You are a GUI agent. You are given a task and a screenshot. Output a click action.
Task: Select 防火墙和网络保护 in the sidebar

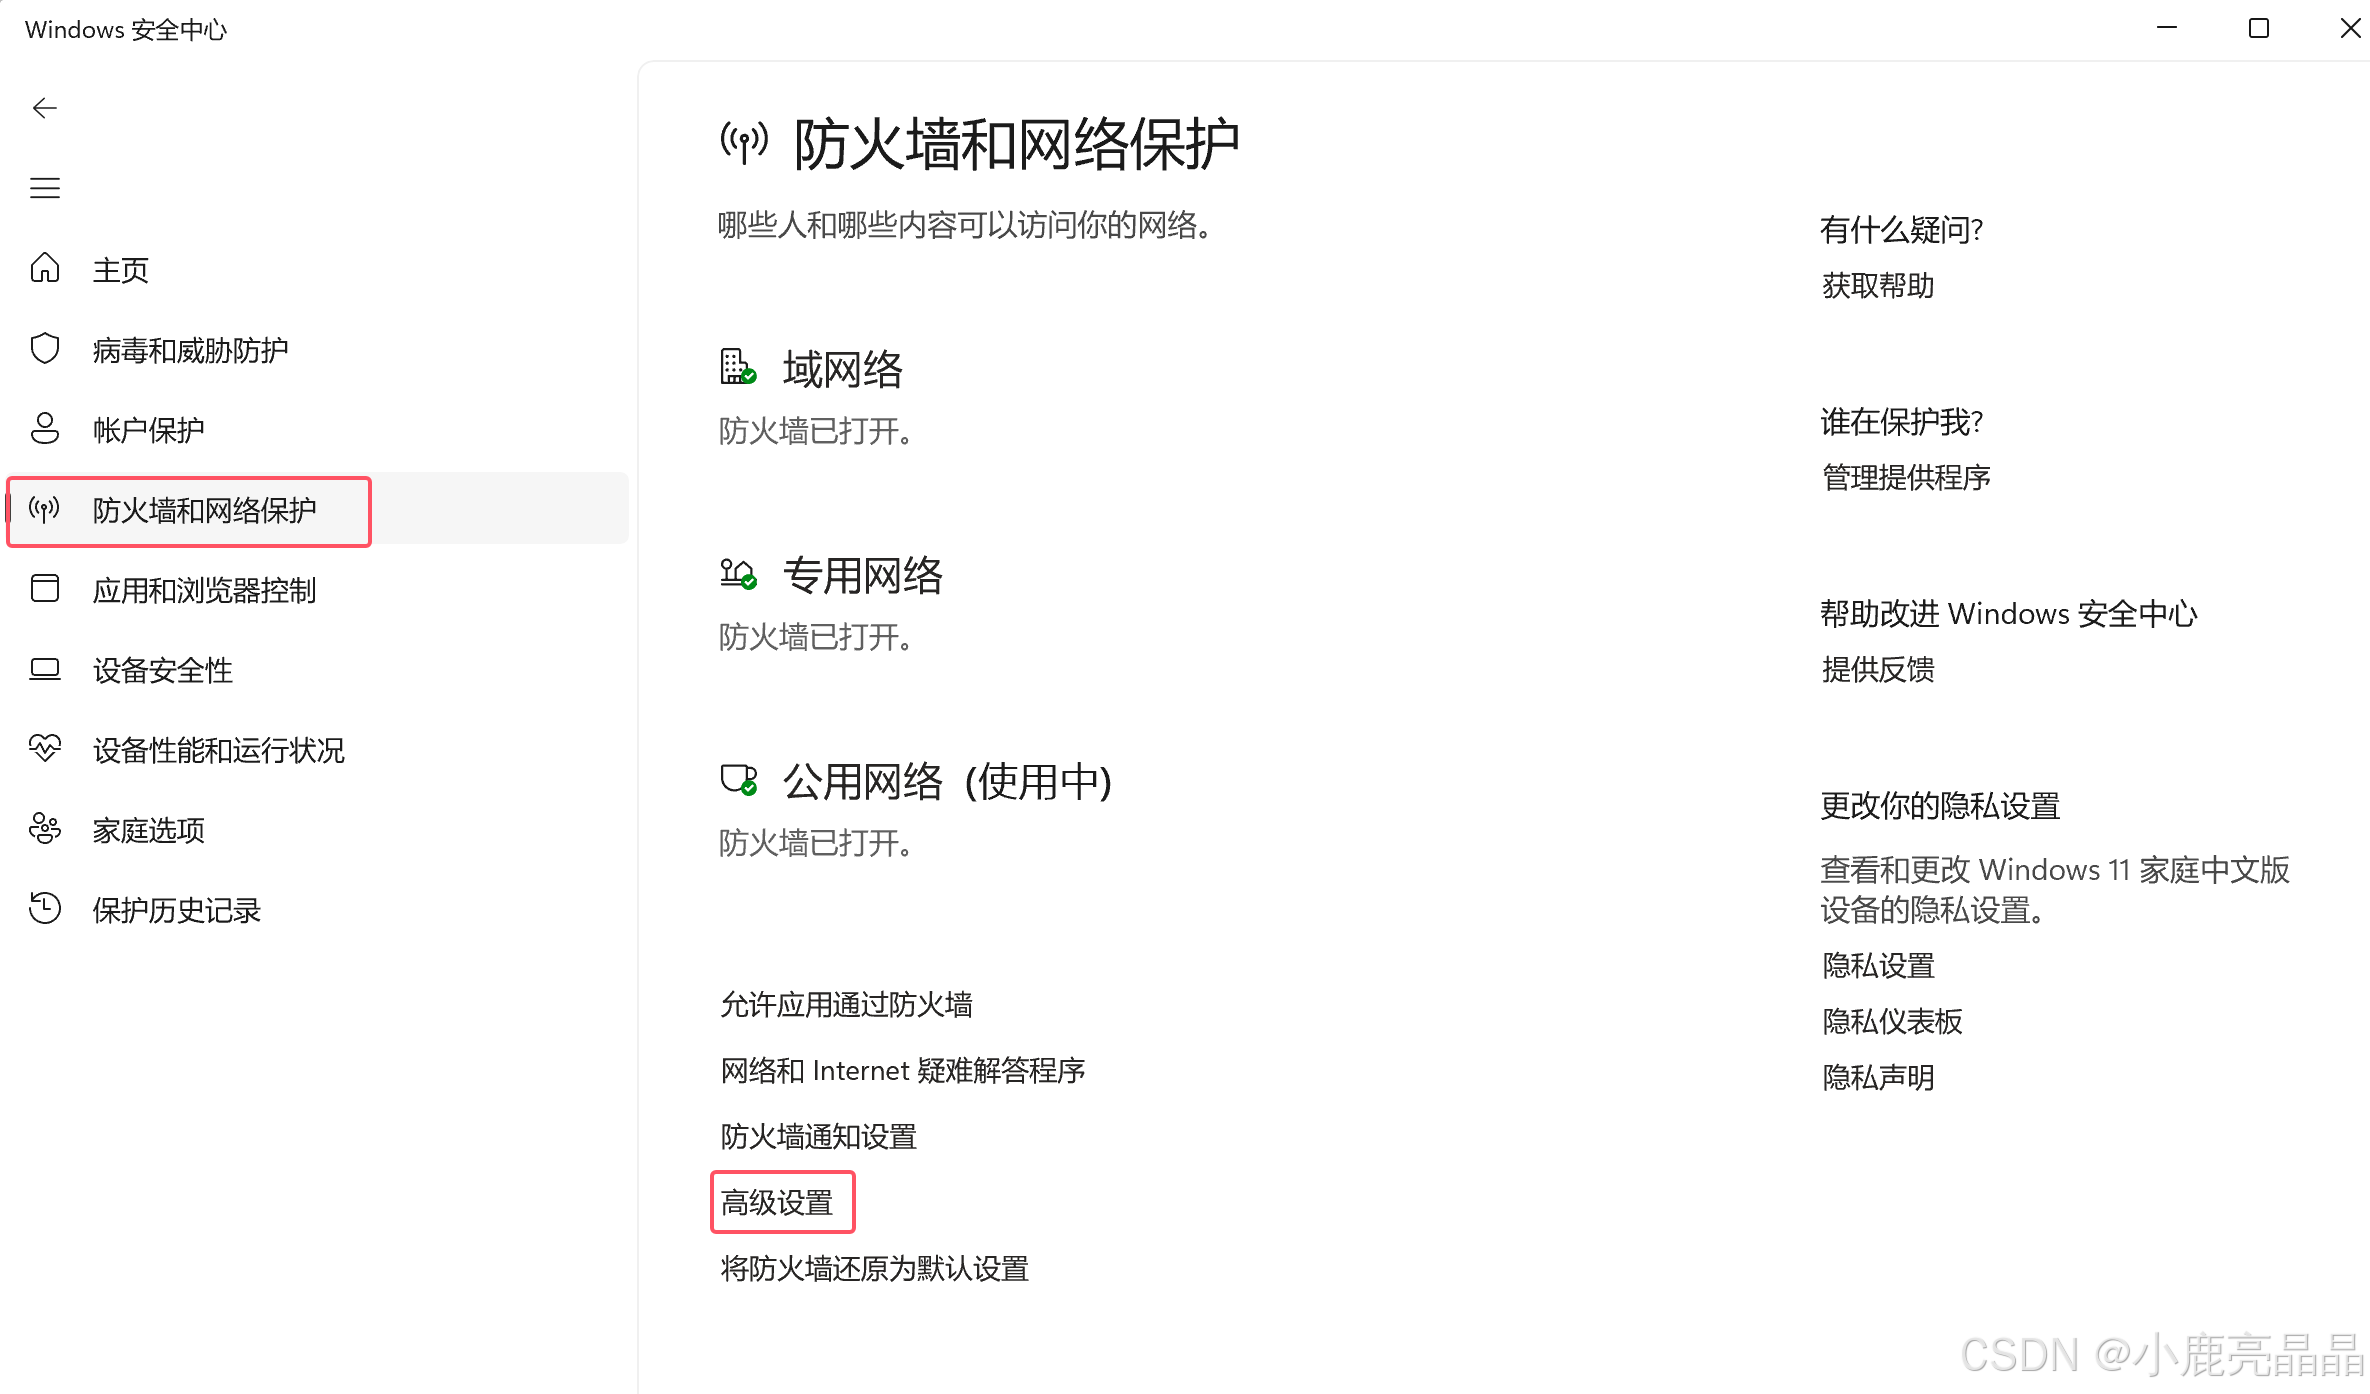(204, 511)
